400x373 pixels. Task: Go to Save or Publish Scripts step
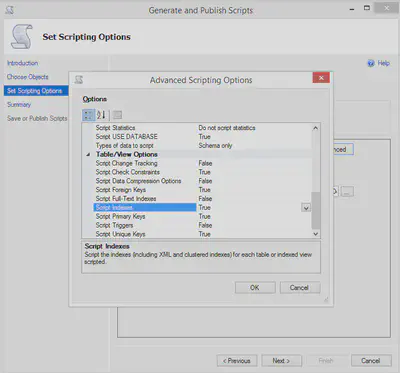pyautogui.click(x=37, y=118)
